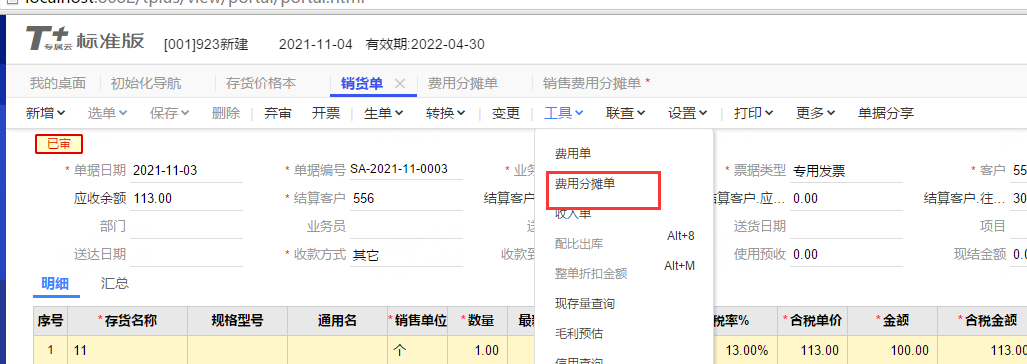Screen dimensions: 1027x364
Task: Click the 含税单价 column header
Action: coord(812,321)
